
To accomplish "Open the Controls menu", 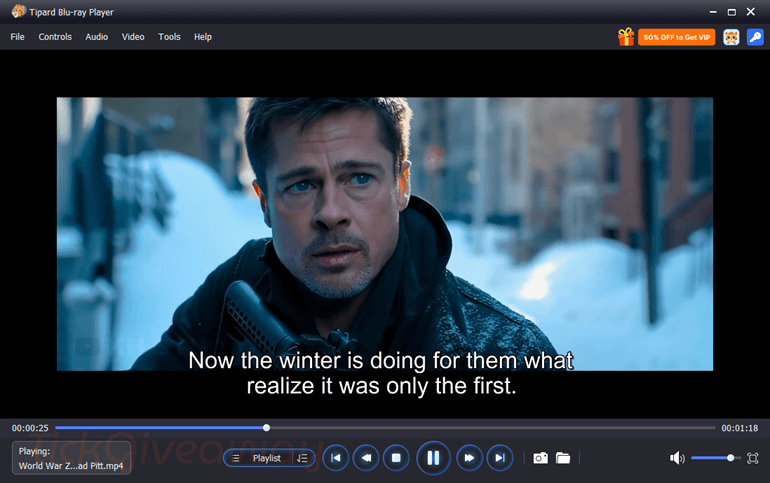I will 55,37.
